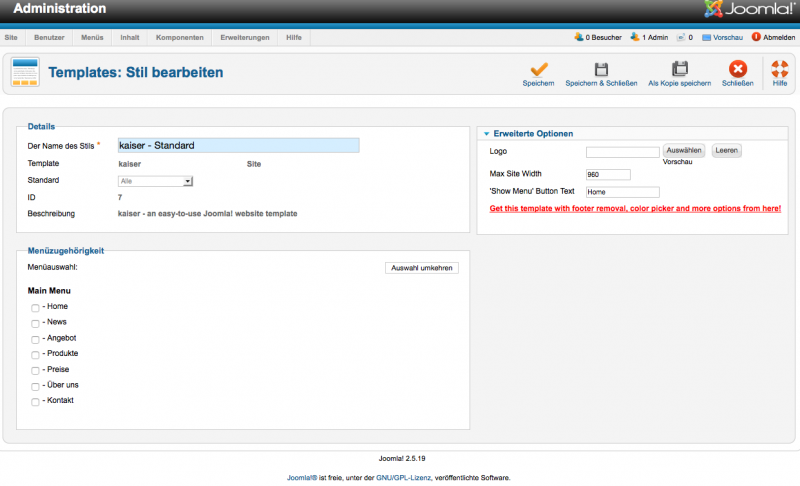Click the red Schließen icon
This screenshot has width=800, height=486.
(737, 69)
